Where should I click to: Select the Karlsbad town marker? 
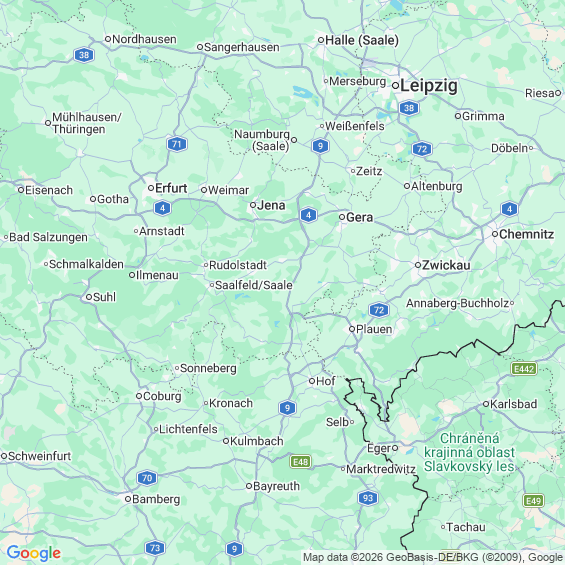(x=486, y=404)
